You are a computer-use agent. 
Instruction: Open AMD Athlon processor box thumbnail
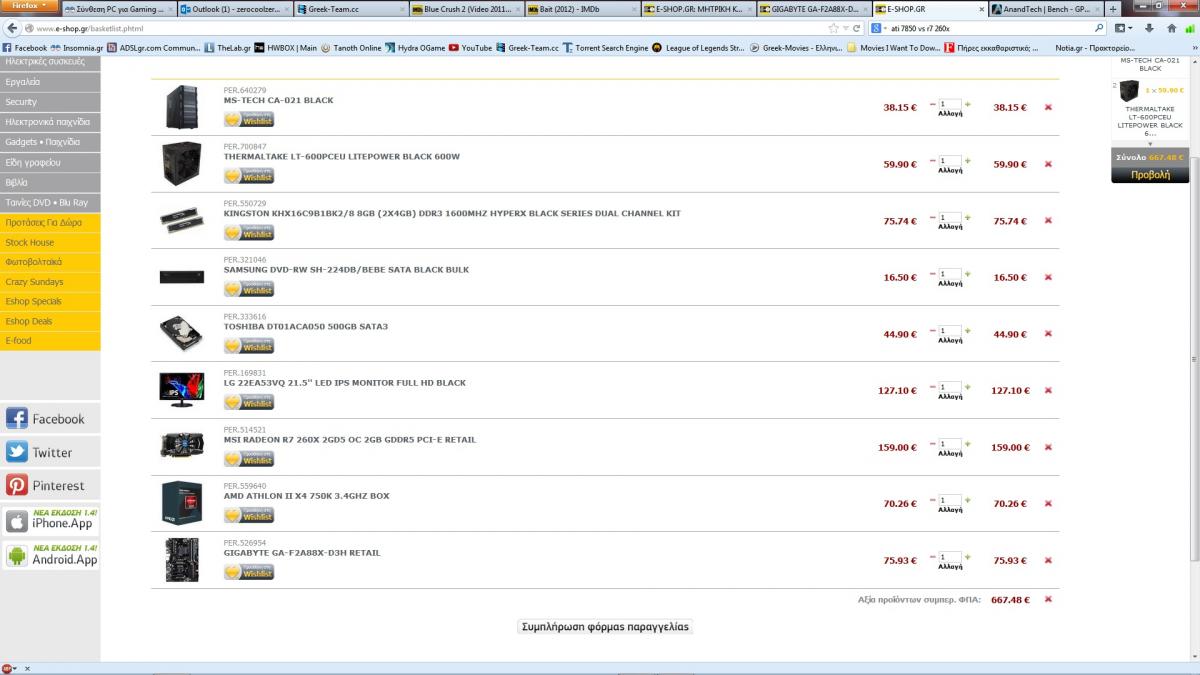click(182, 503)
